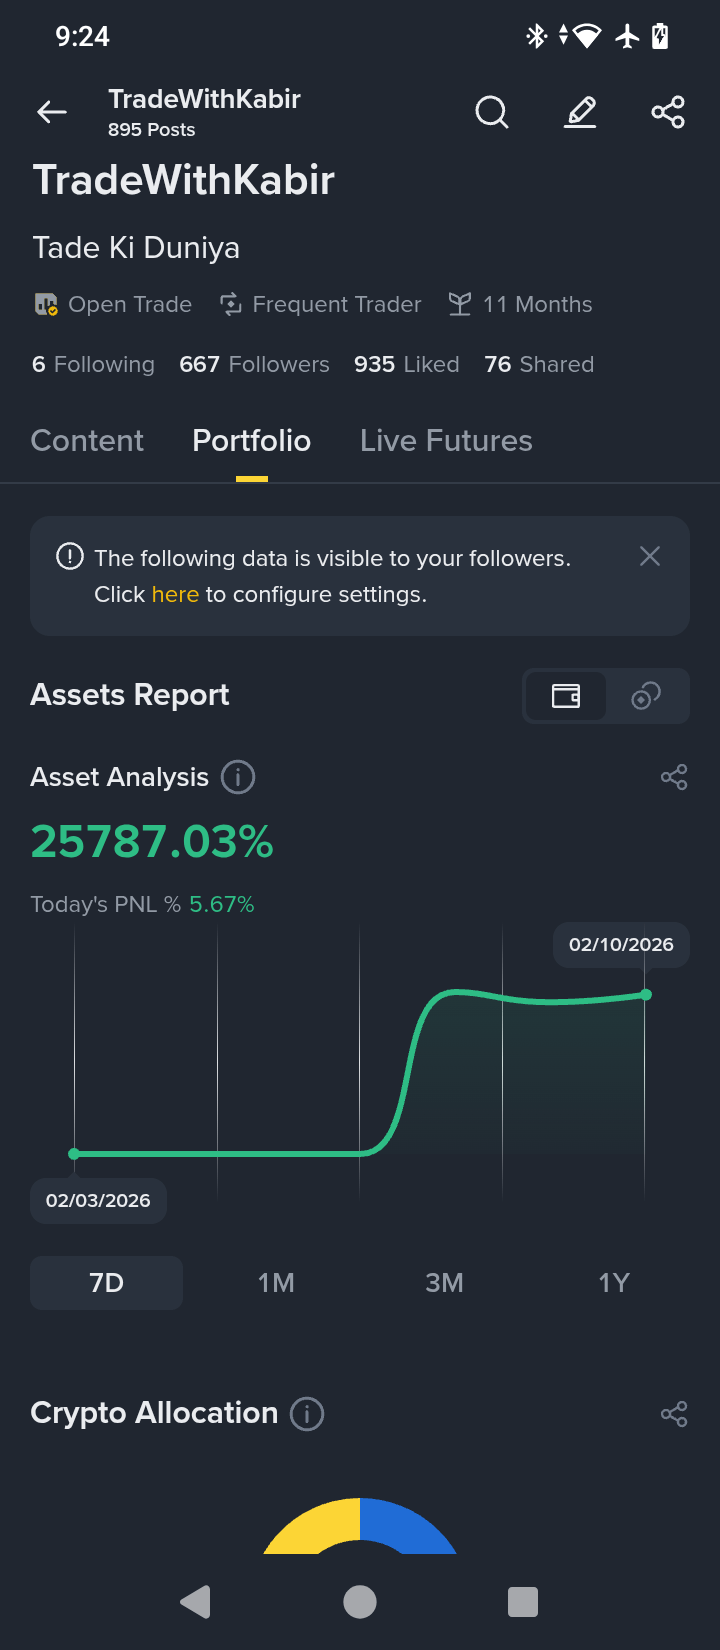Viewport: 720px width, 1650px height.
Task: Share the Crypto Allocation section
Action: (674, 1414)
